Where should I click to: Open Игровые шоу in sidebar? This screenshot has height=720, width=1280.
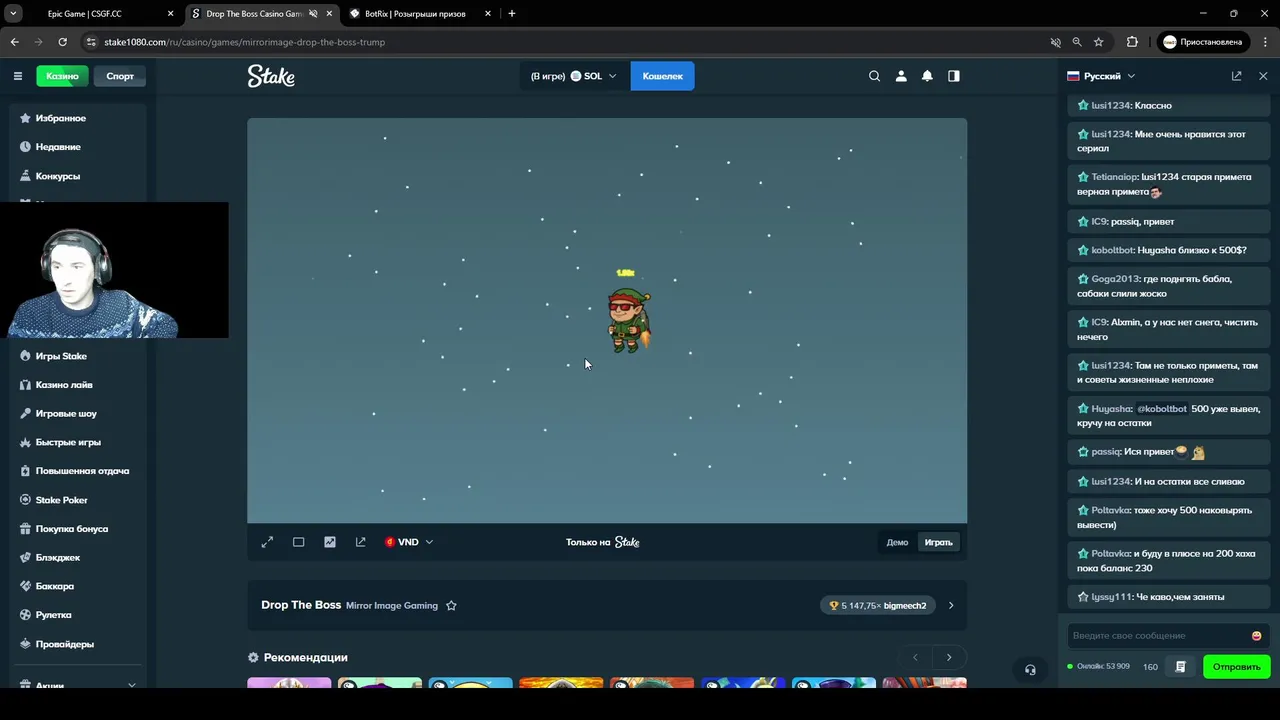coord(78,413)
